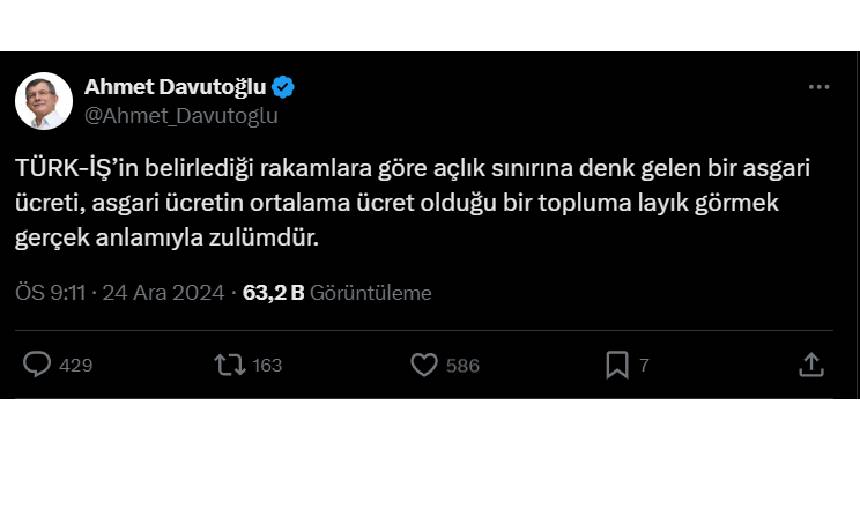
Task: Click the 586 likes count
Action: coord(463,366)
